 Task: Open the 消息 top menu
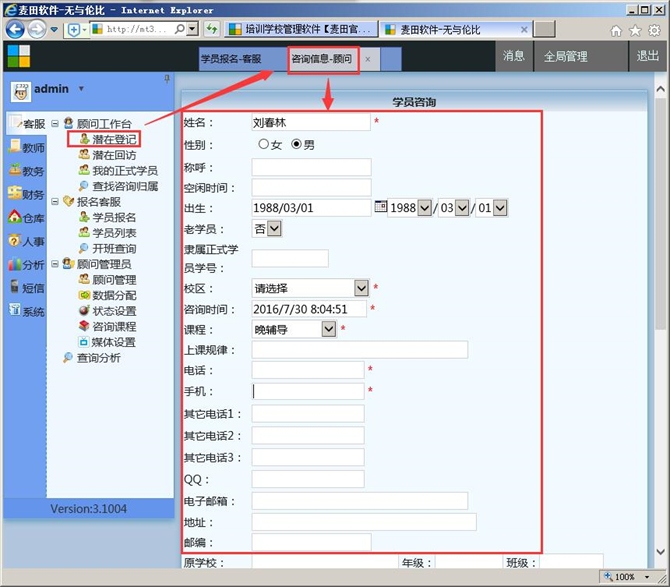514,56
